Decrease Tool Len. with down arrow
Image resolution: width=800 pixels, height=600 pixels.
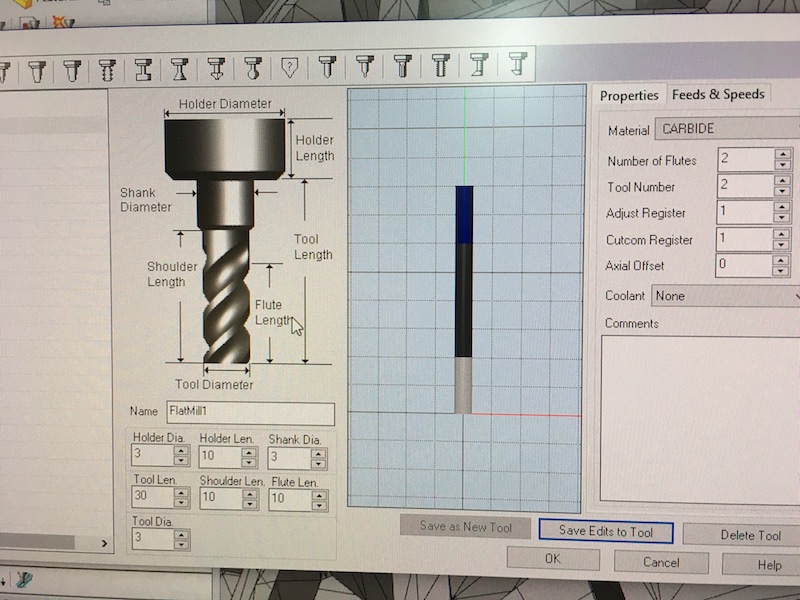[182, 503]
